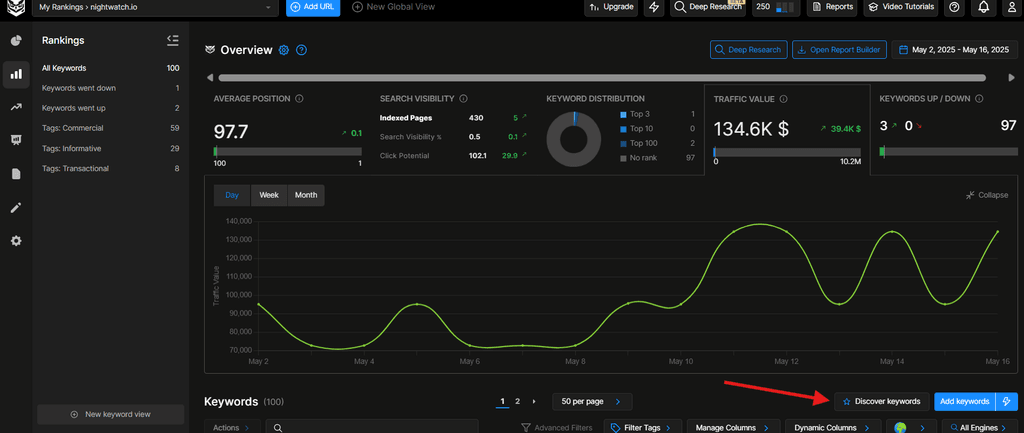Open the Manage Columns dropdown
Viewport: 1024px width, 433px height.
click(734, 427)
